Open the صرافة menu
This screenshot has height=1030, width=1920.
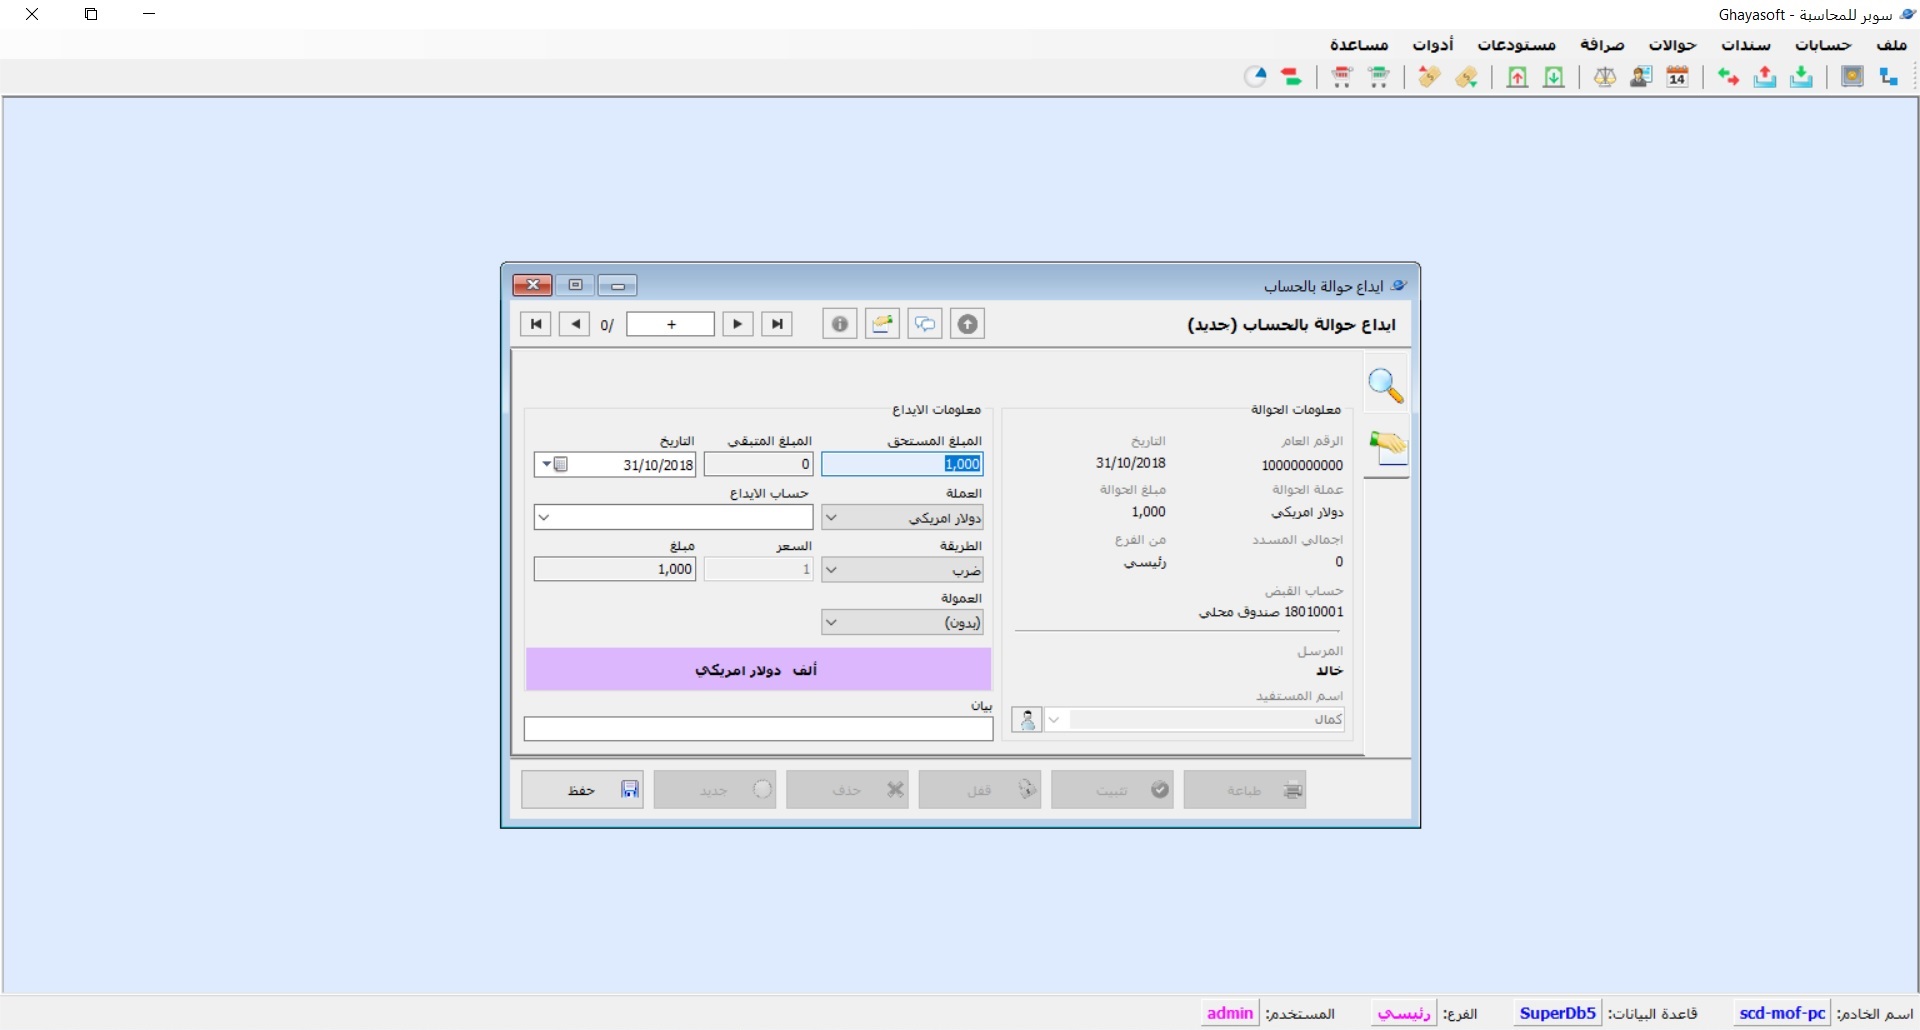click(x=1602, y=45)
